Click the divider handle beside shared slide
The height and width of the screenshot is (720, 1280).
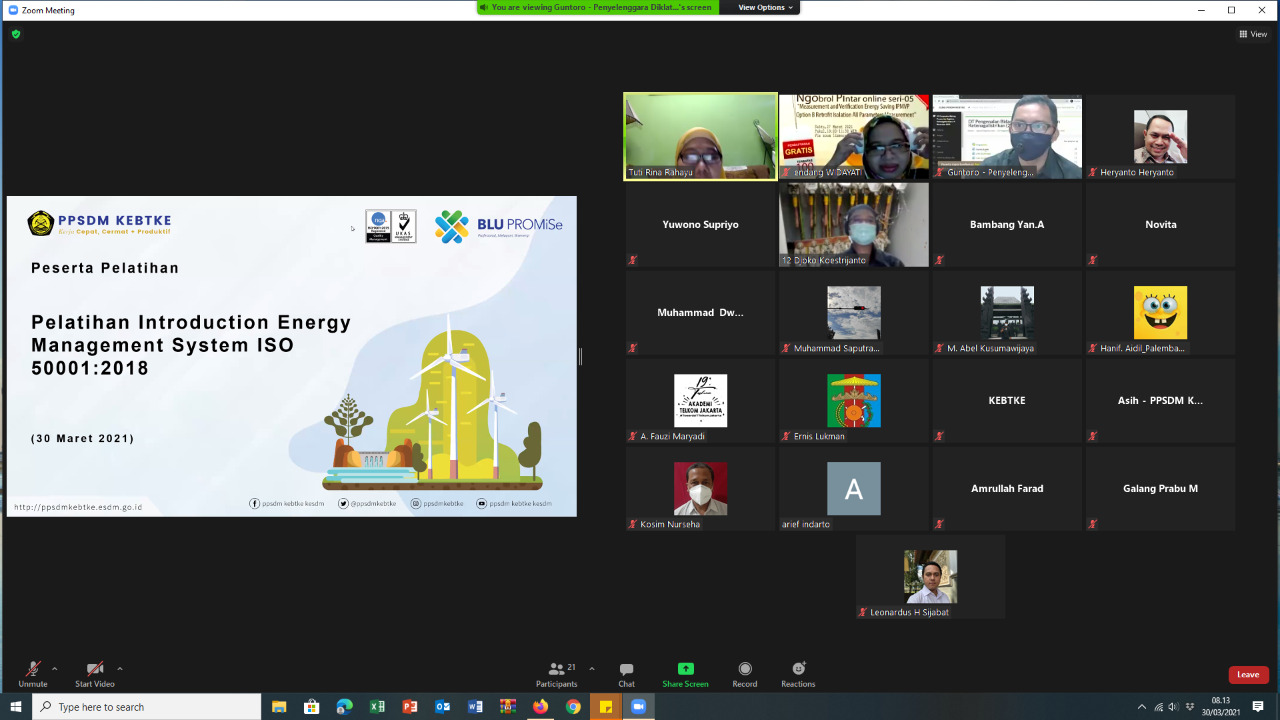pos(580,356)
